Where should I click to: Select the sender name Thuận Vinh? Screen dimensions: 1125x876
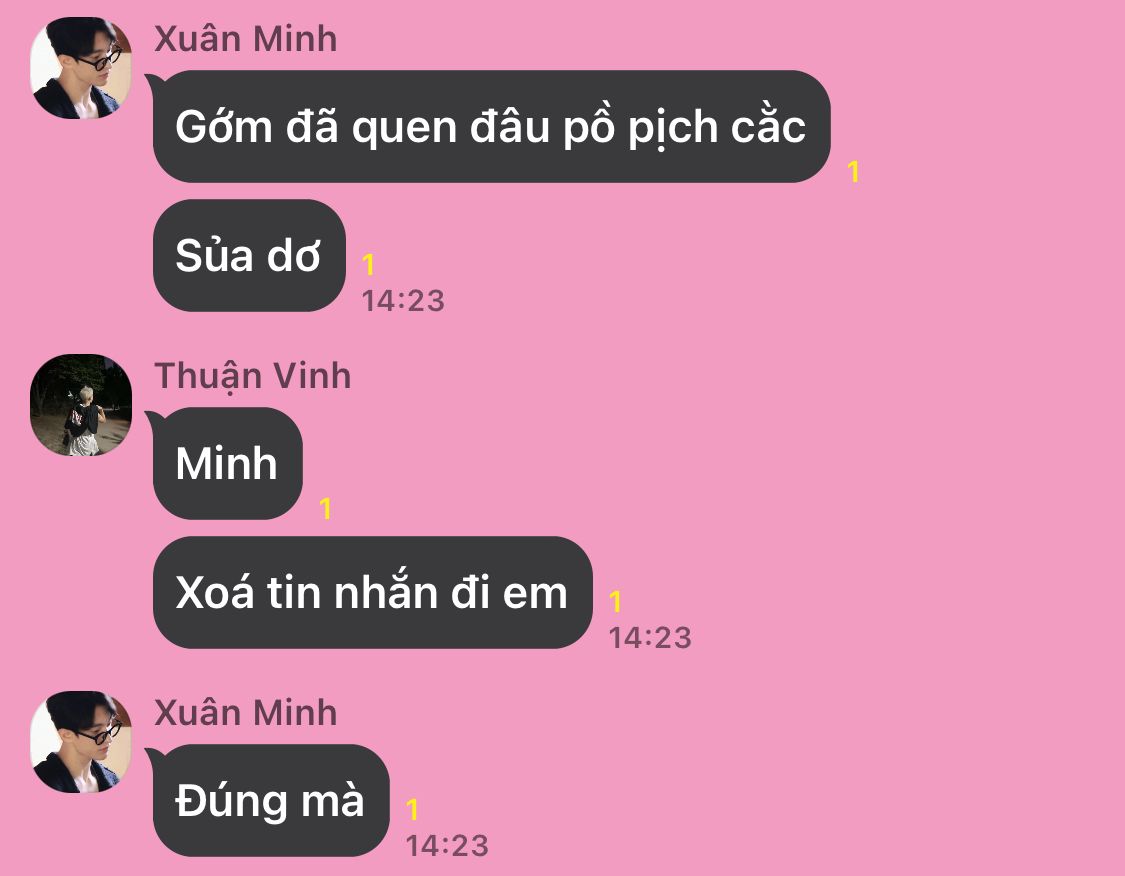(253, 377)
